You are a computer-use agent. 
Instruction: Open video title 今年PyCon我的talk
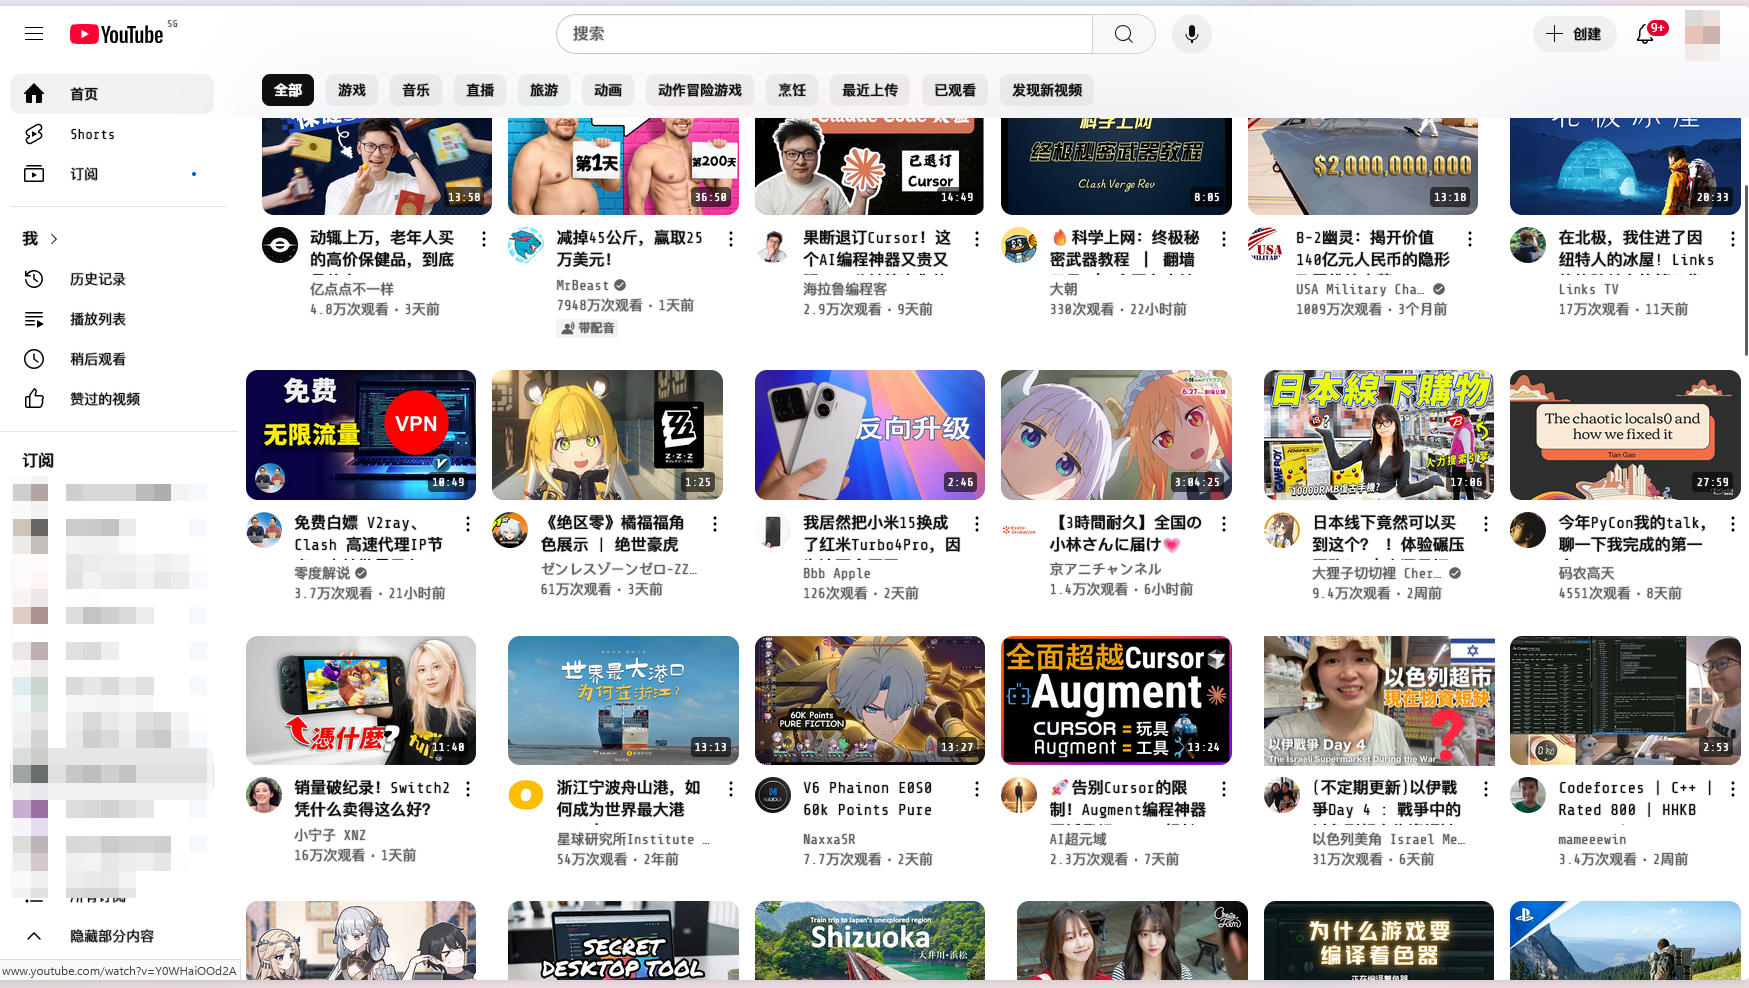click(x=1632, y=533)
